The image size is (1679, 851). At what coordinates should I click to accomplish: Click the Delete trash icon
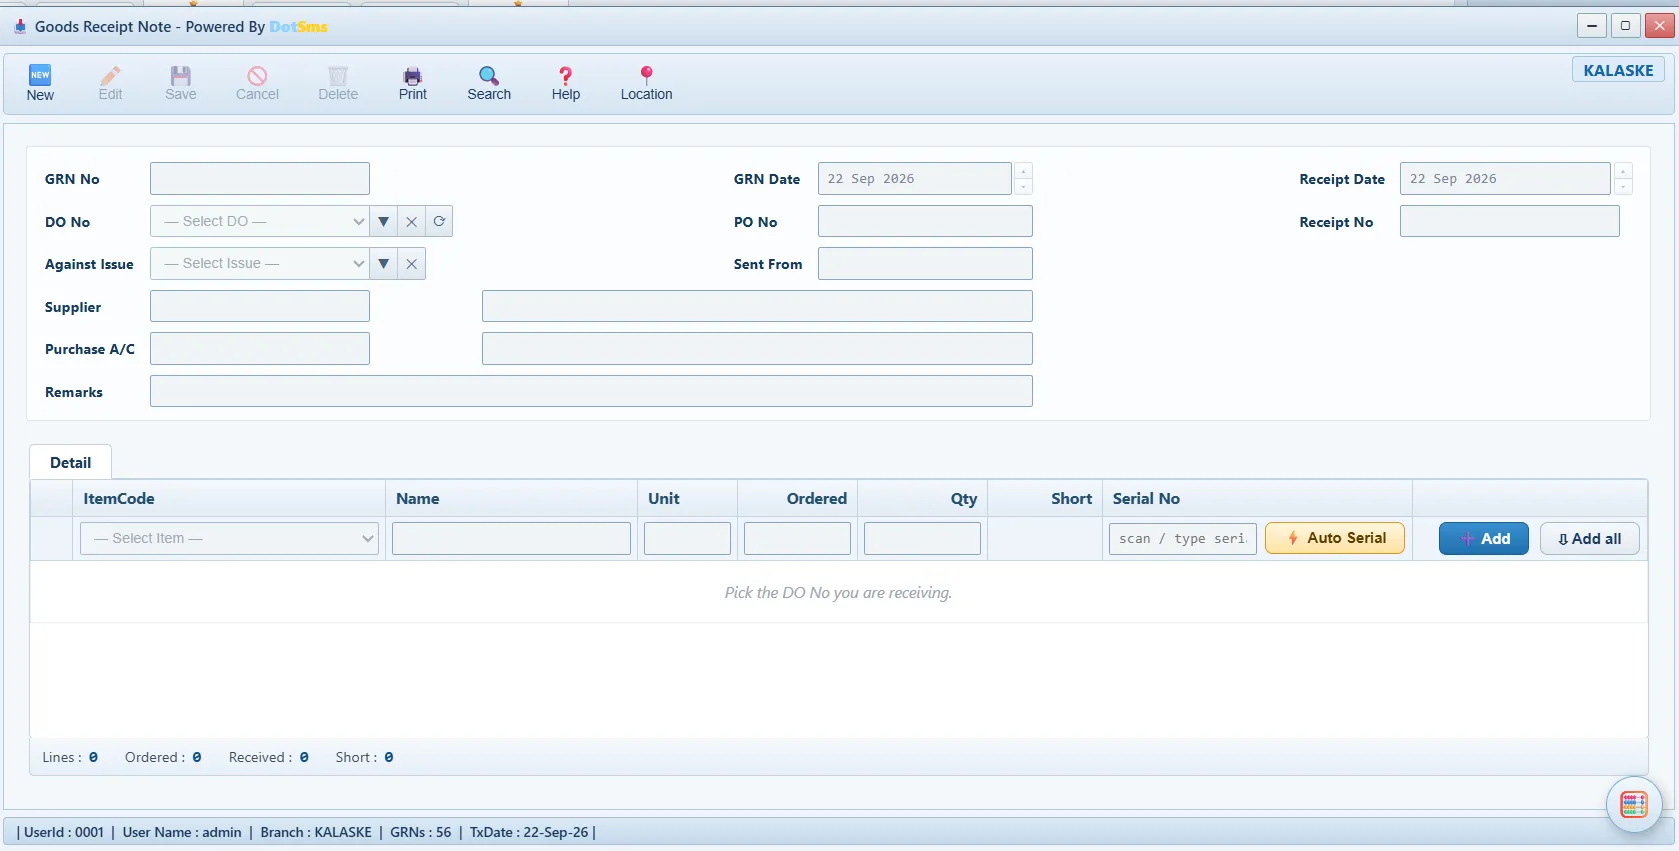point(338,83)
